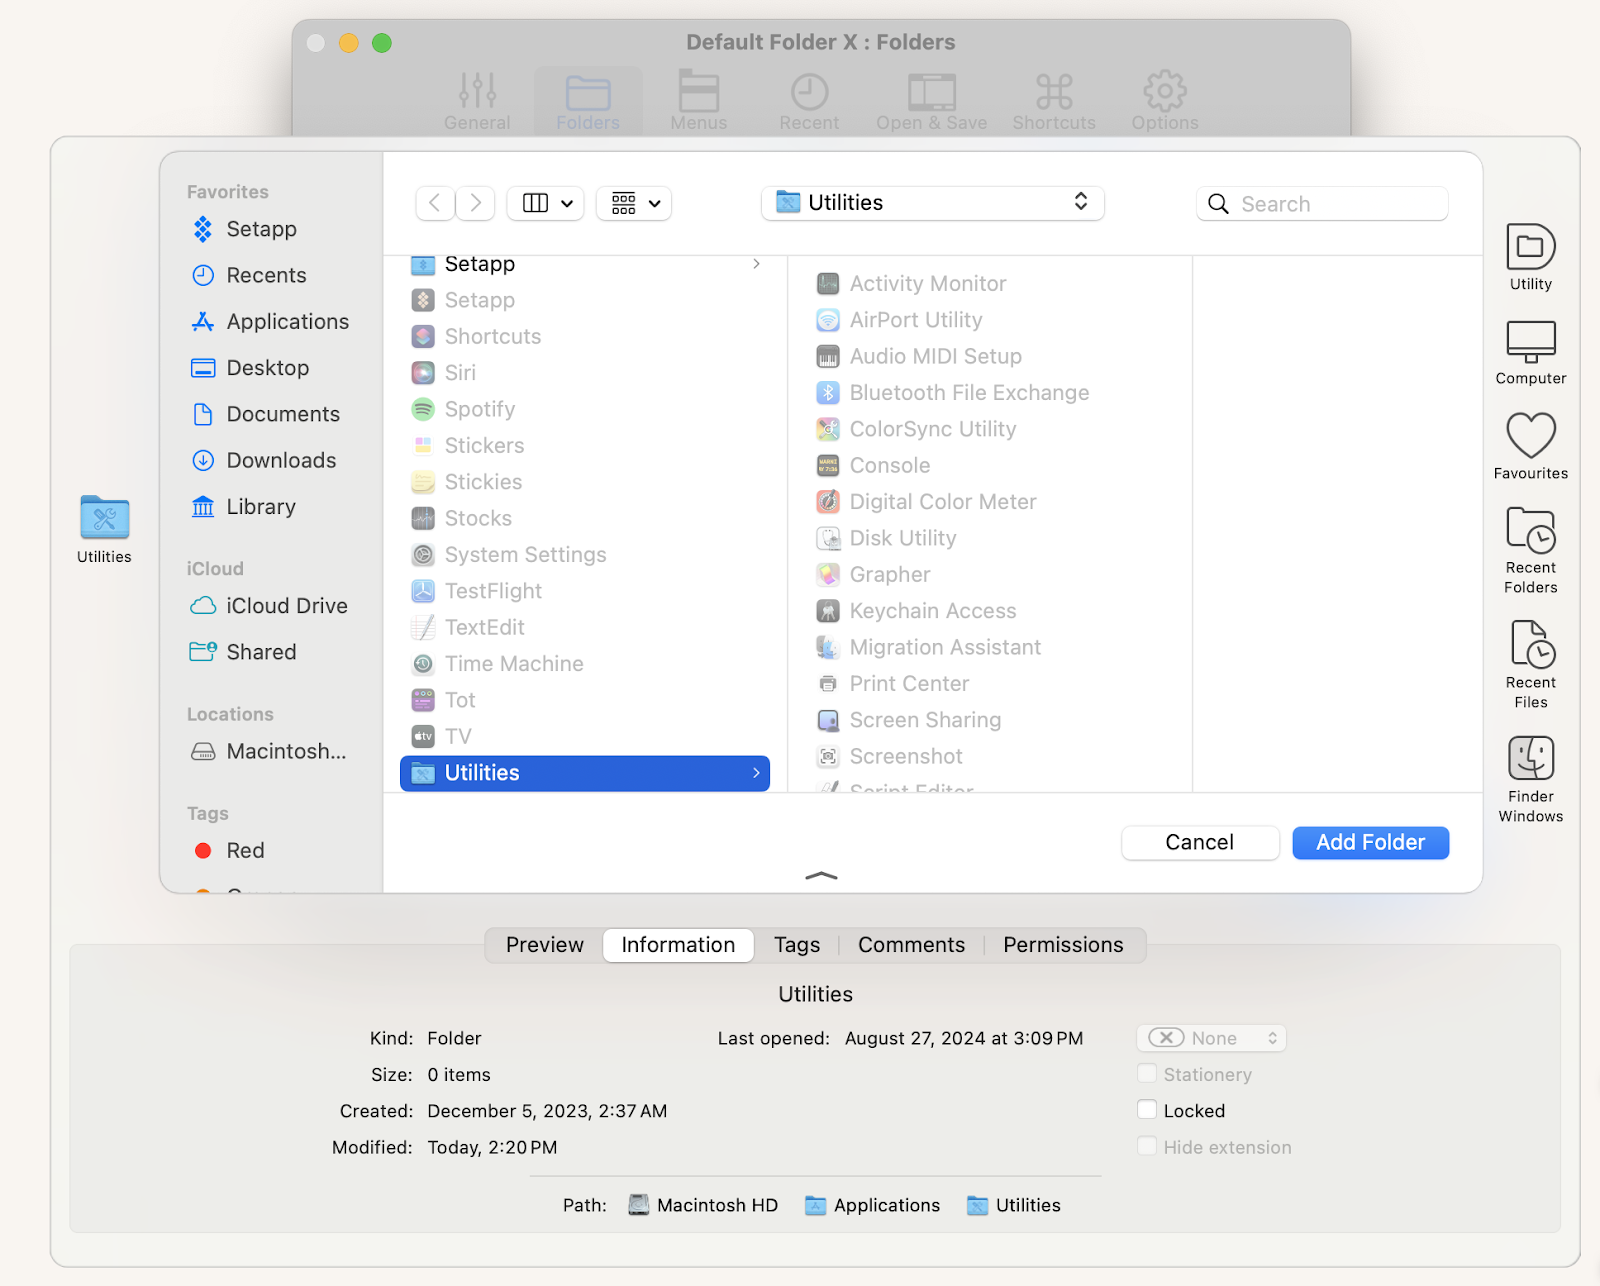The image size is (1600, 1286).
Task: Open the Utilities location dropdown
Action: click(x=932, y=202)
